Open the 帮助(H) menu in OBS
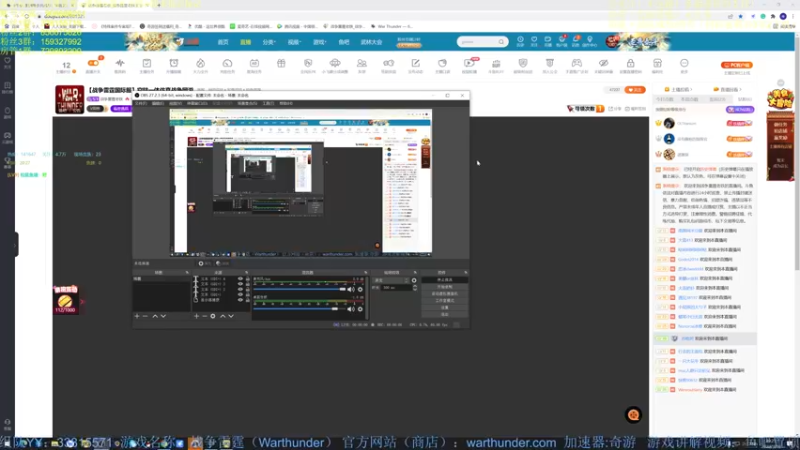 [286, 103]
